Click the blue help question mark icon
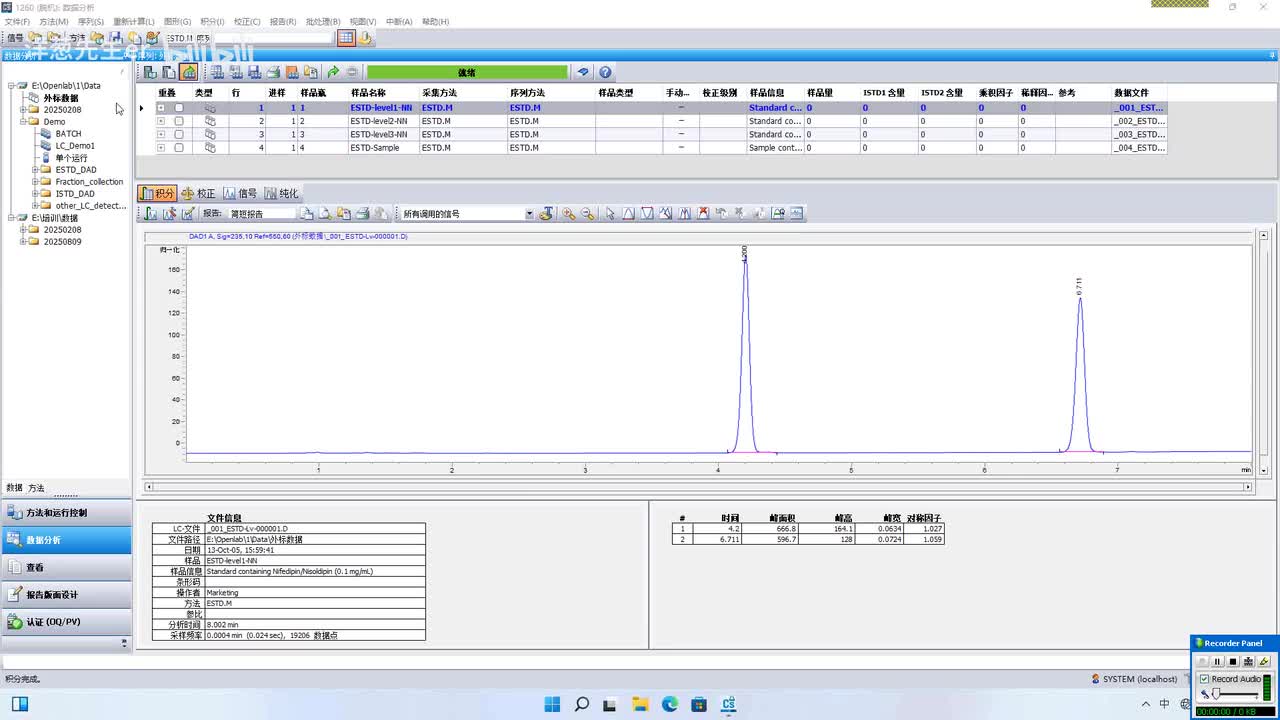Screen dimensions: 1280x720 (605, 72)
